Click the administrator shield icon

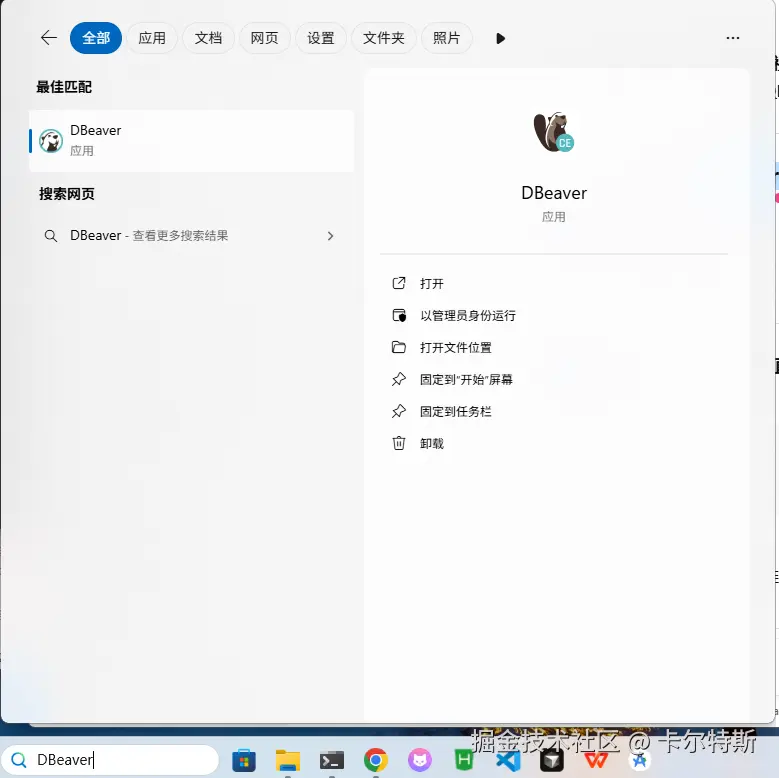(399, 315)
